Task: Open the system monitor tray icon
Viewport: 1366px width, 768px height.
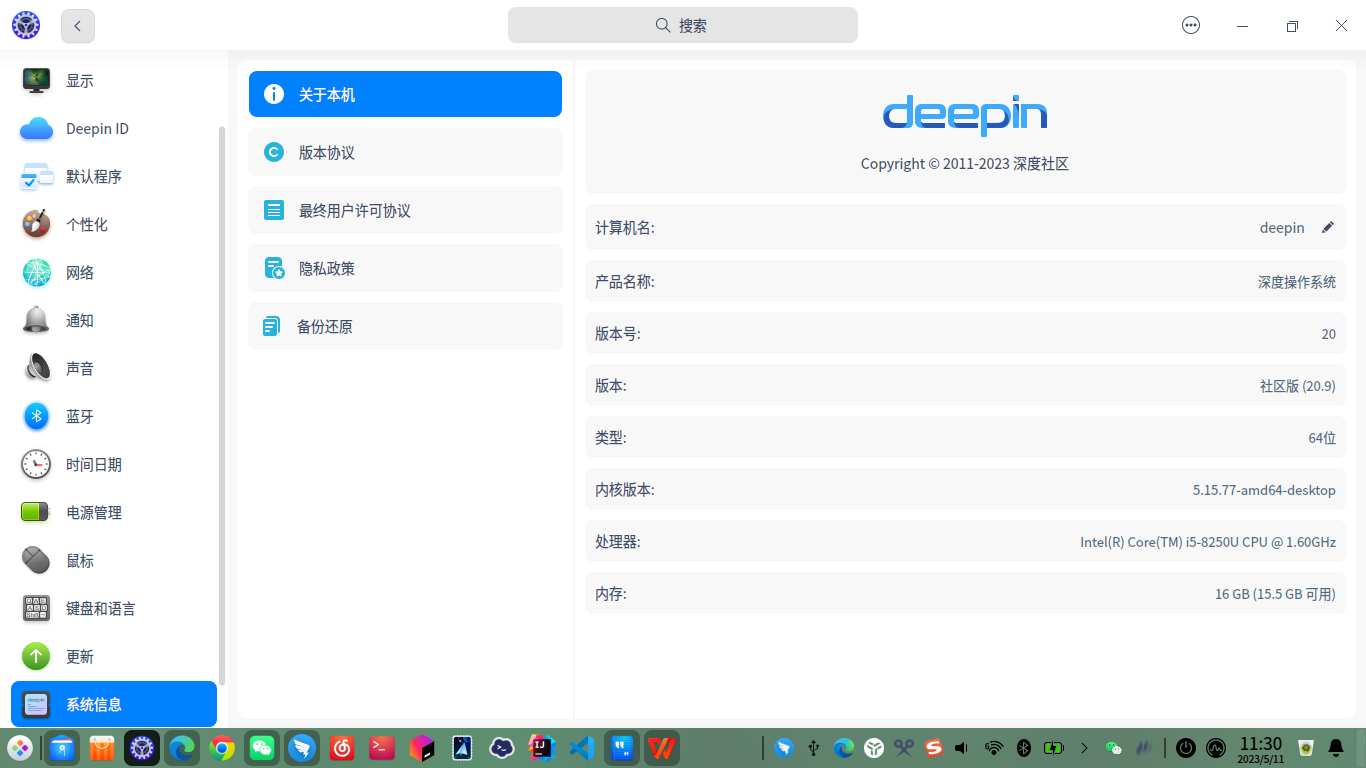Action: (1217, 747)
